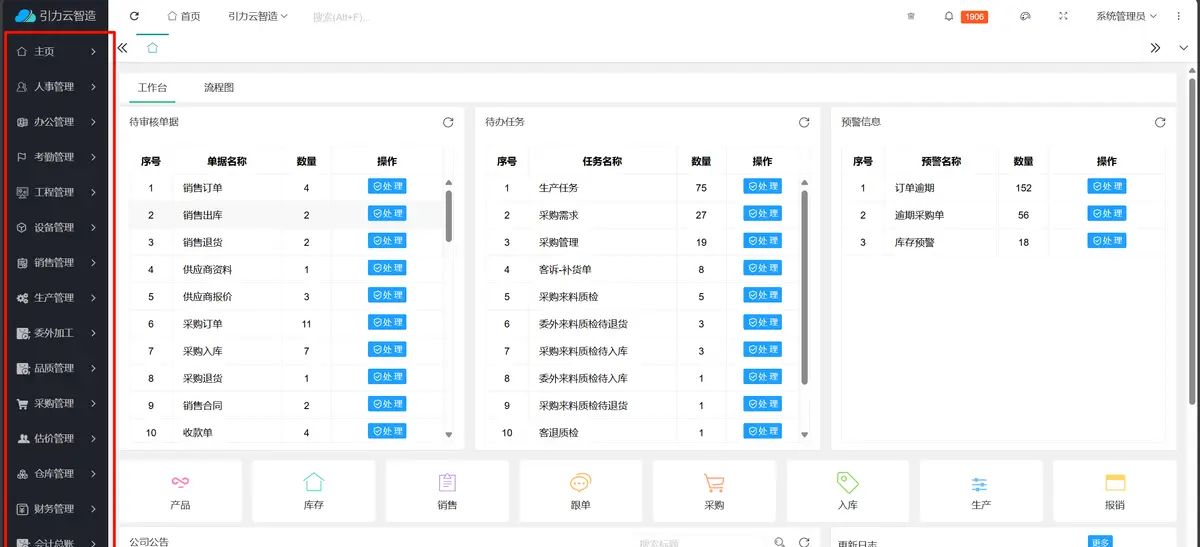Click the double right arrow tab scroller
This screenshot has height=547, width=1200.
click(1155, 47)
